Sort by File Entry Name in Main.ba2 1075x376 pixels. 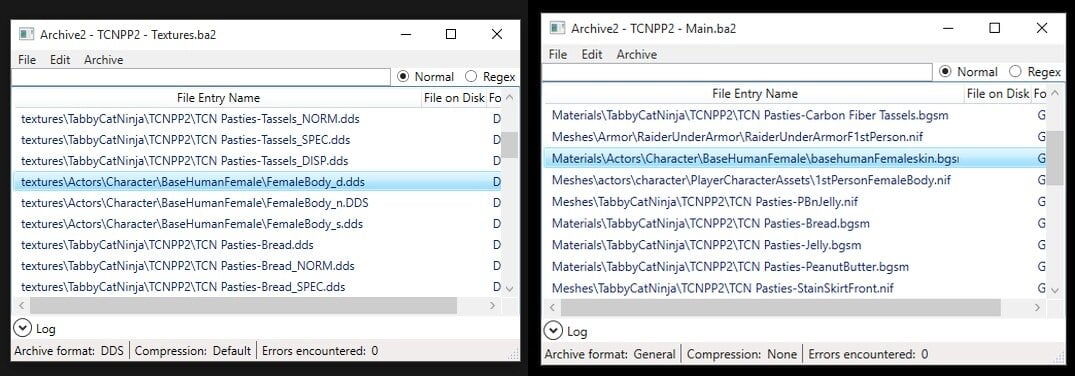754,93
